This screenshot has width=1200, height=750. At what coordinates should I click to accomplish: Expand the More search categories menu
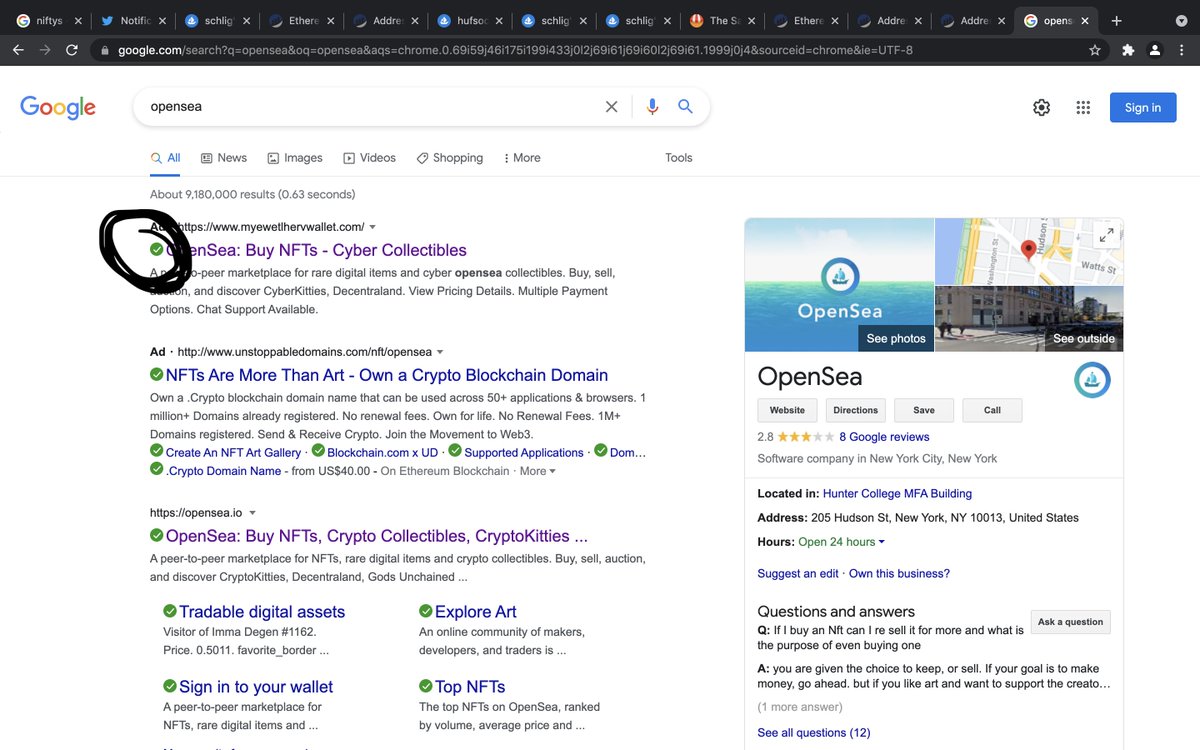pos(522,158)
